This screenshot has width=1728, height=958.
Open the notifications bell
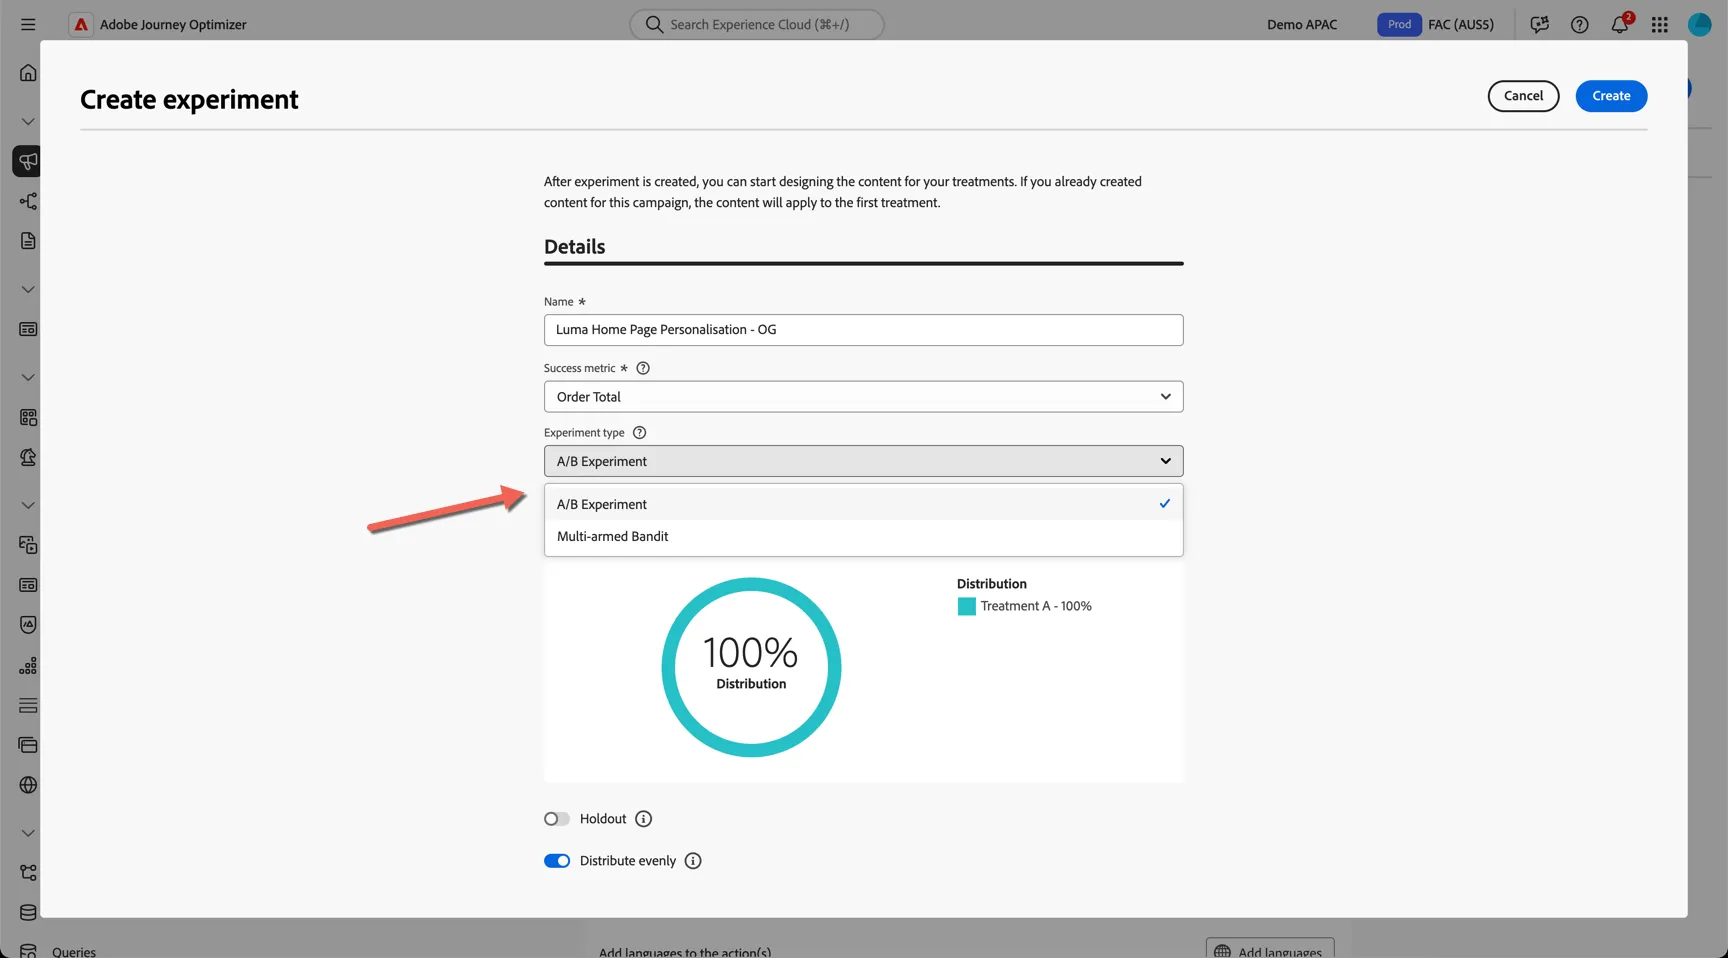[1620, 24]
